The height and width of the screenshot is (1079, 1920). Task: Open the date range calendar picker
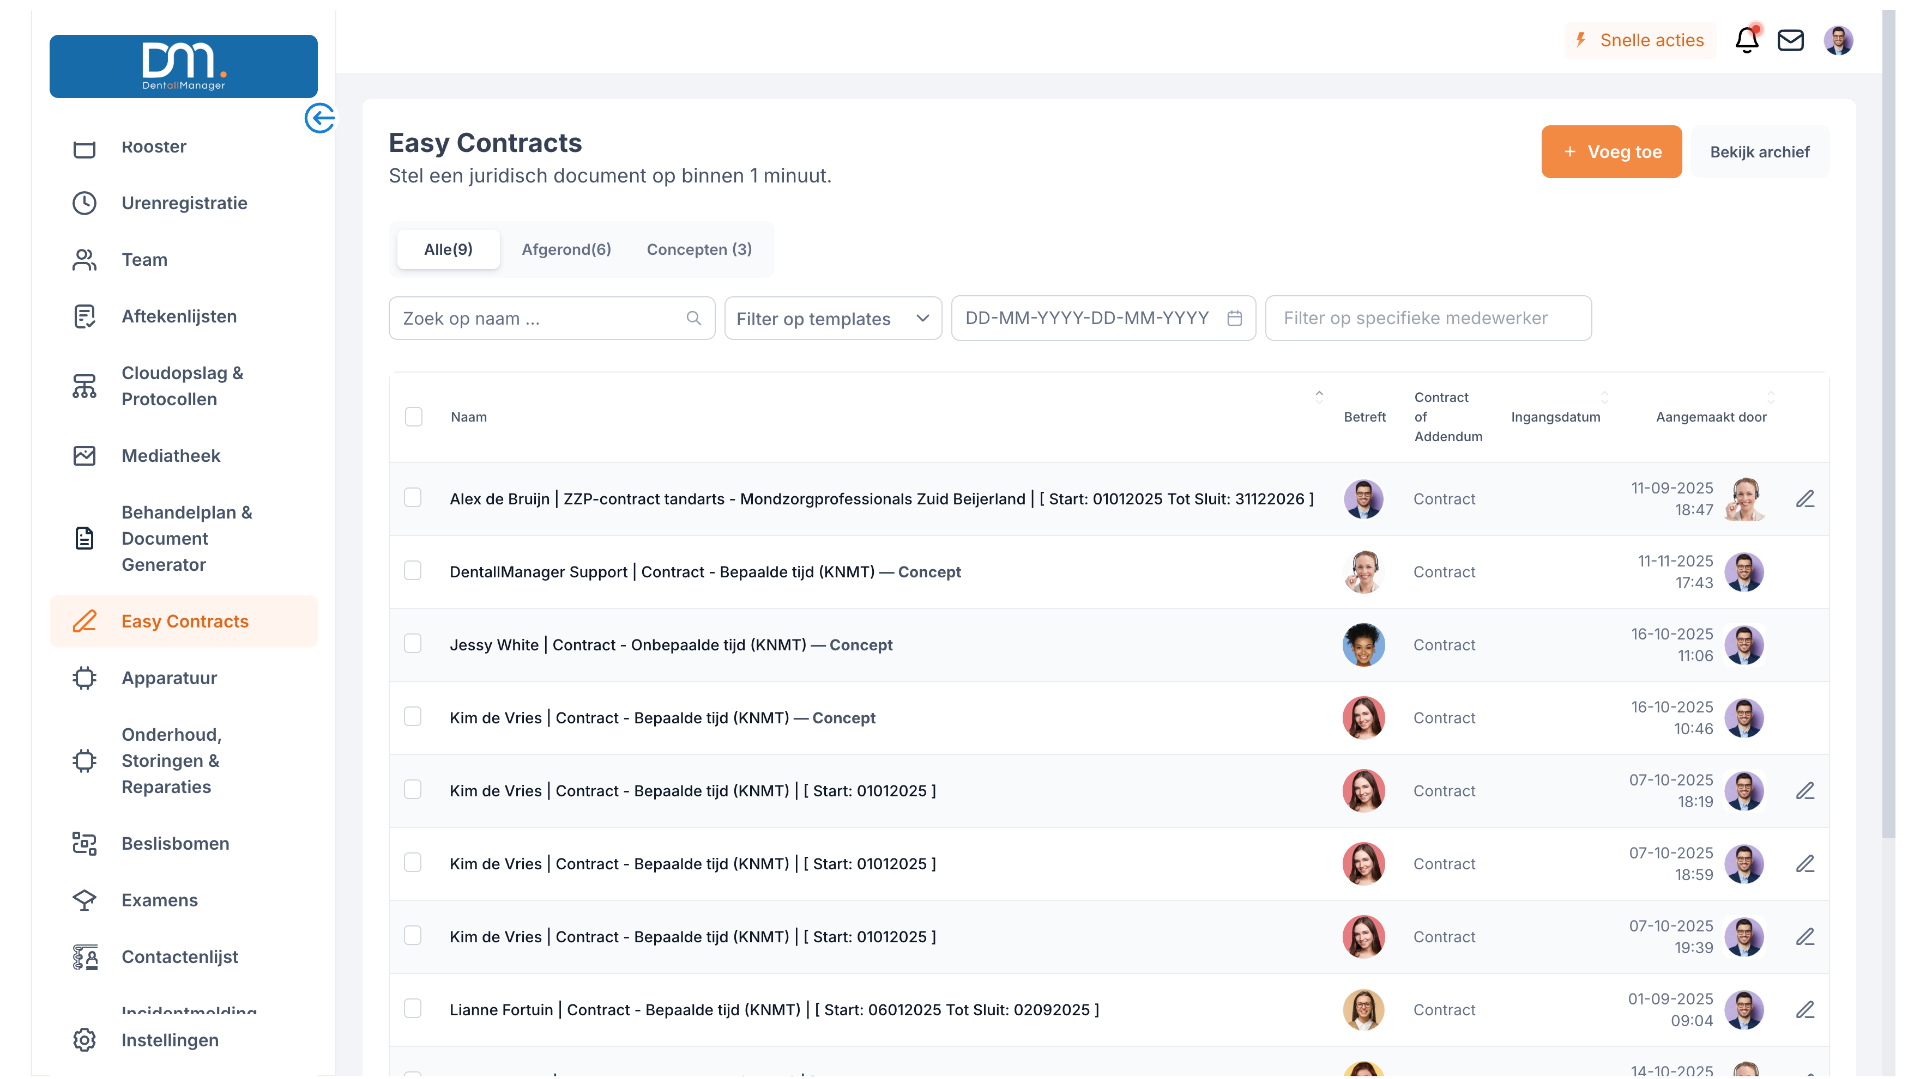1235,318
